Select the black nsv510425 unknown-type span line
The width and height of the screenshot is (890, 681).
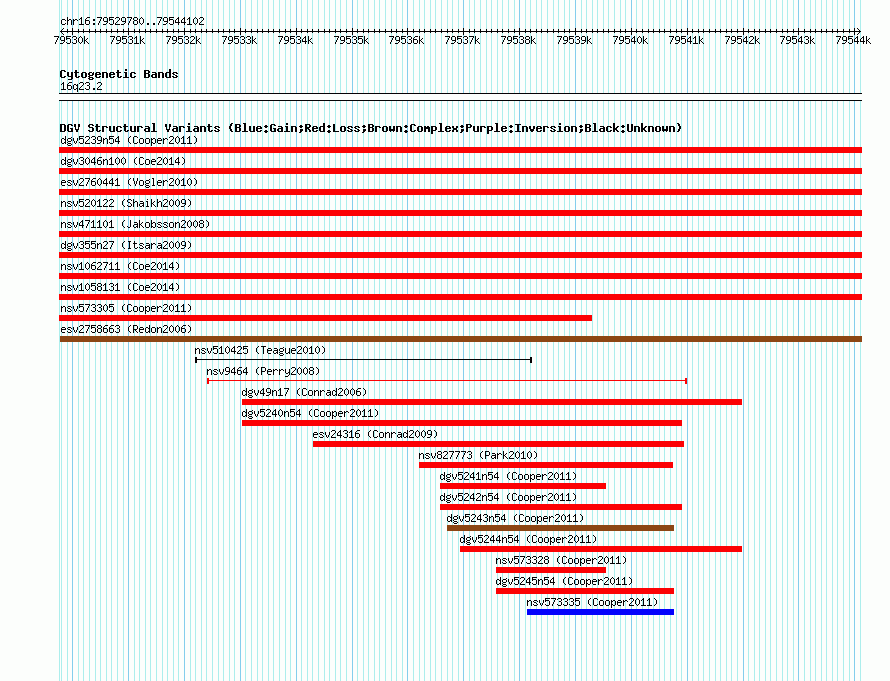363,360
